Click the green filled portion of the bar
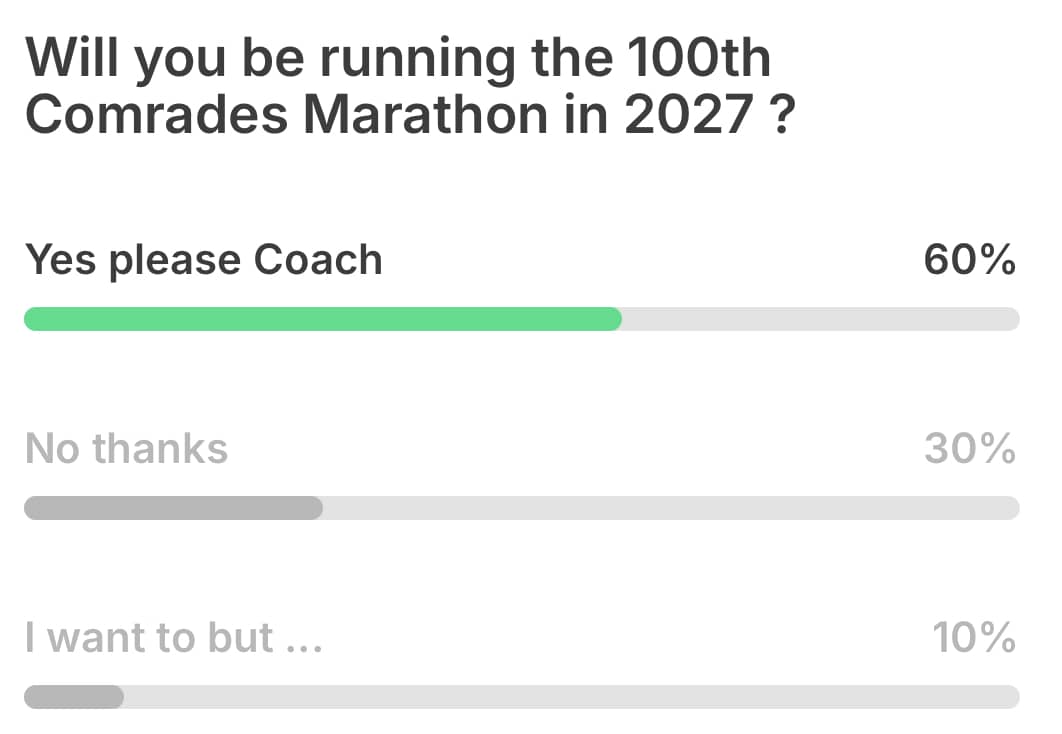The width and height of the screenshot is (1062, 734). (x=322, y=319)
